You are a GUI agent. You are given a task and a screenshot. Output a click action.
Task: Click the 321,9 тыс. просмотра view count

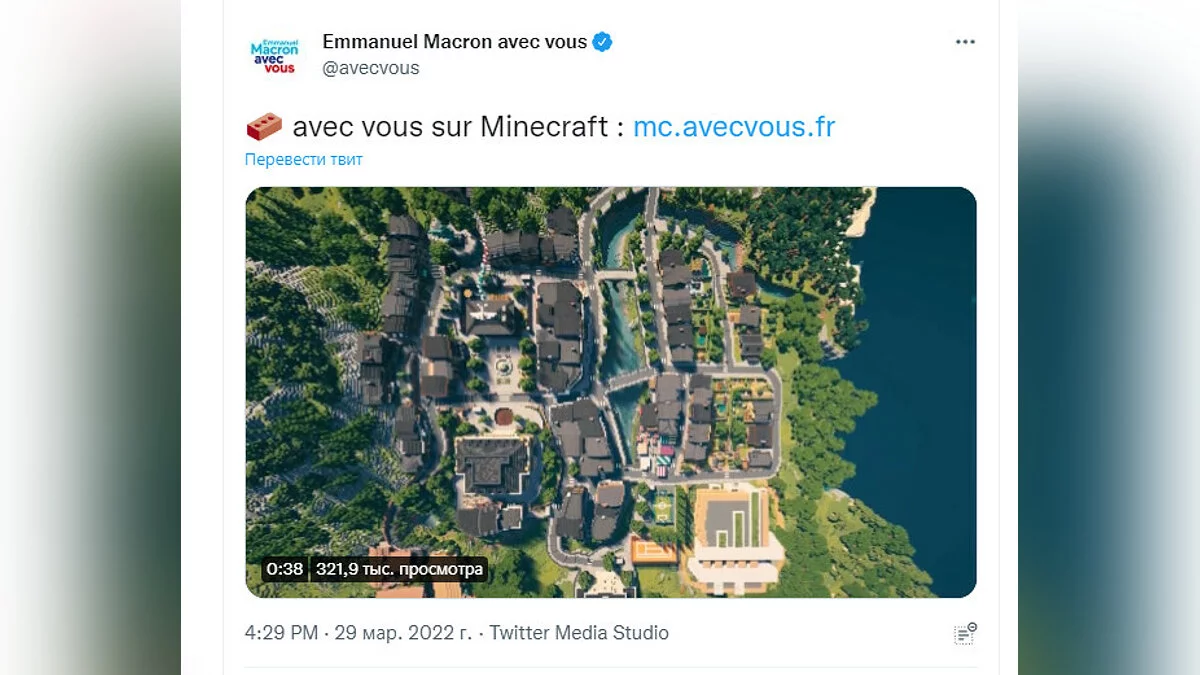tap(400, 569)
